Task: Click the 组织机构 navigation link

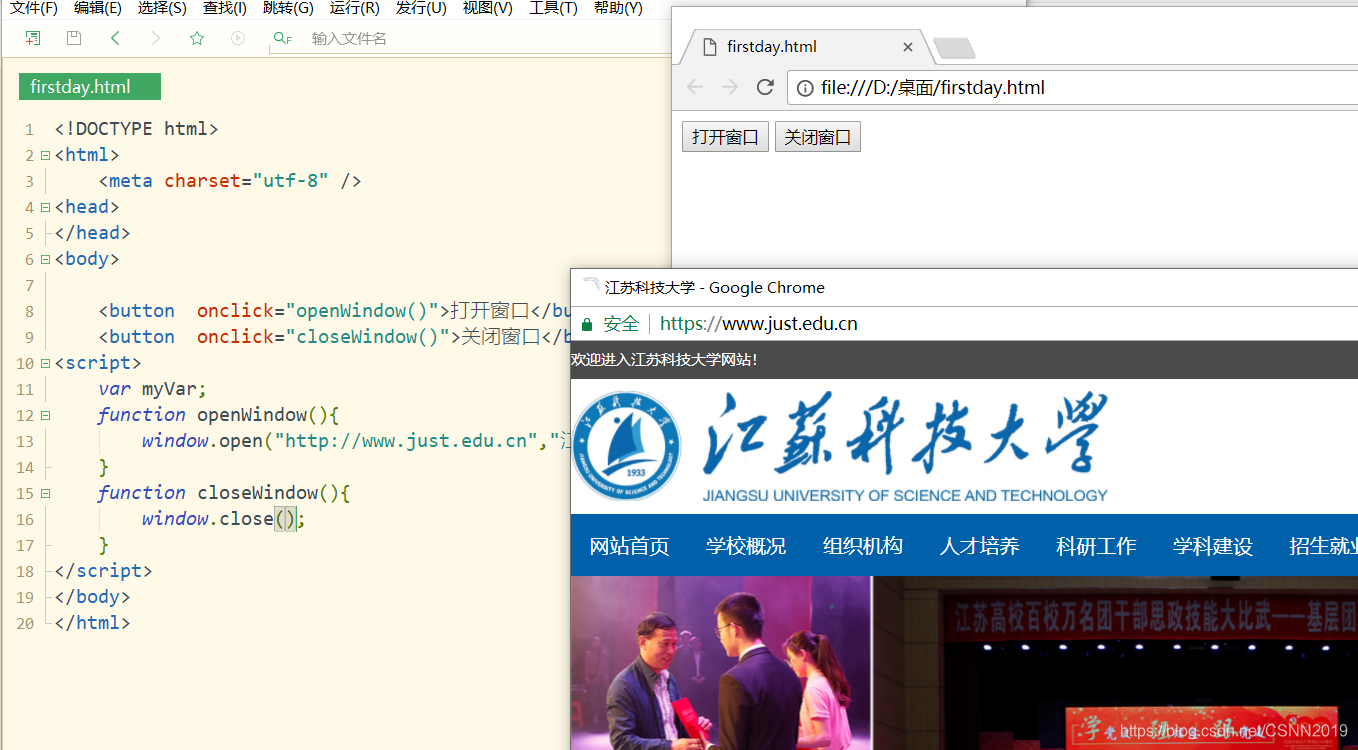Action: click(863, 546)
